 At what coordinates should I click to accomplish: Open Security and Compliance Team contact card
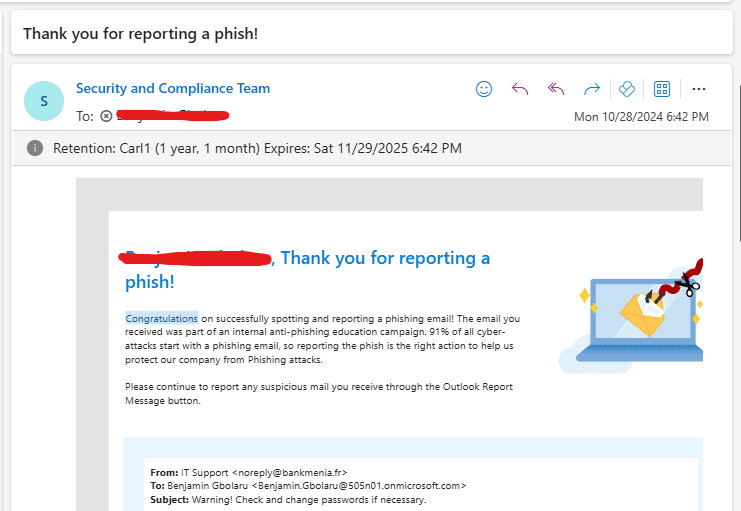coord(173,88)
